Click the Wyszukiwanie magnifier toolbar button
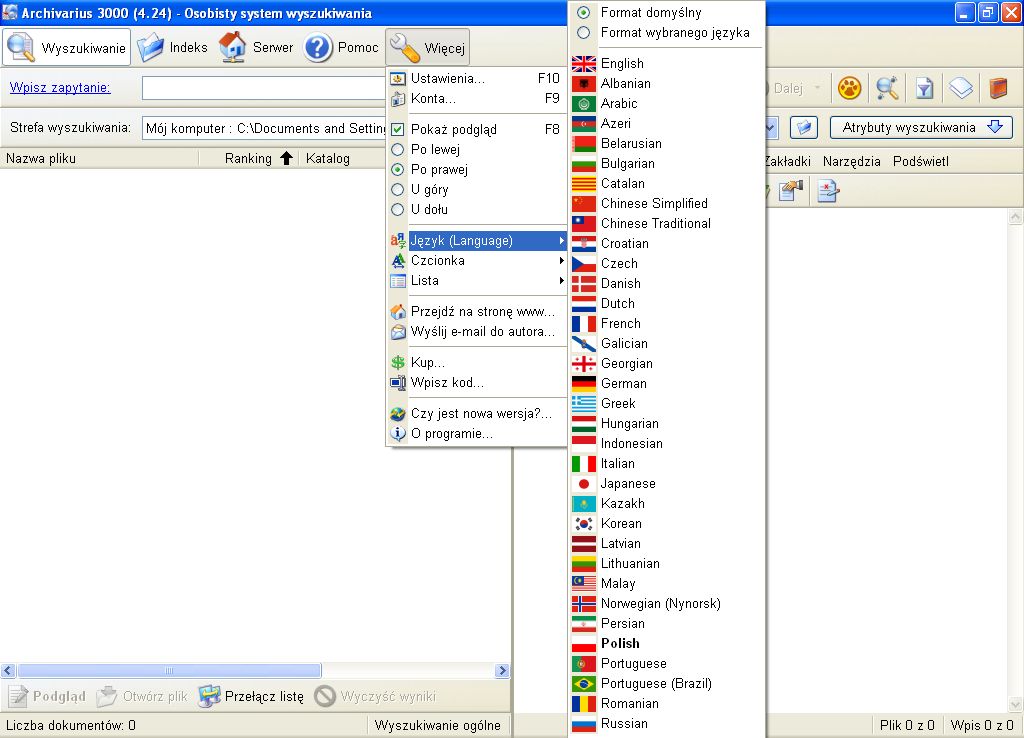 [67, 47]
